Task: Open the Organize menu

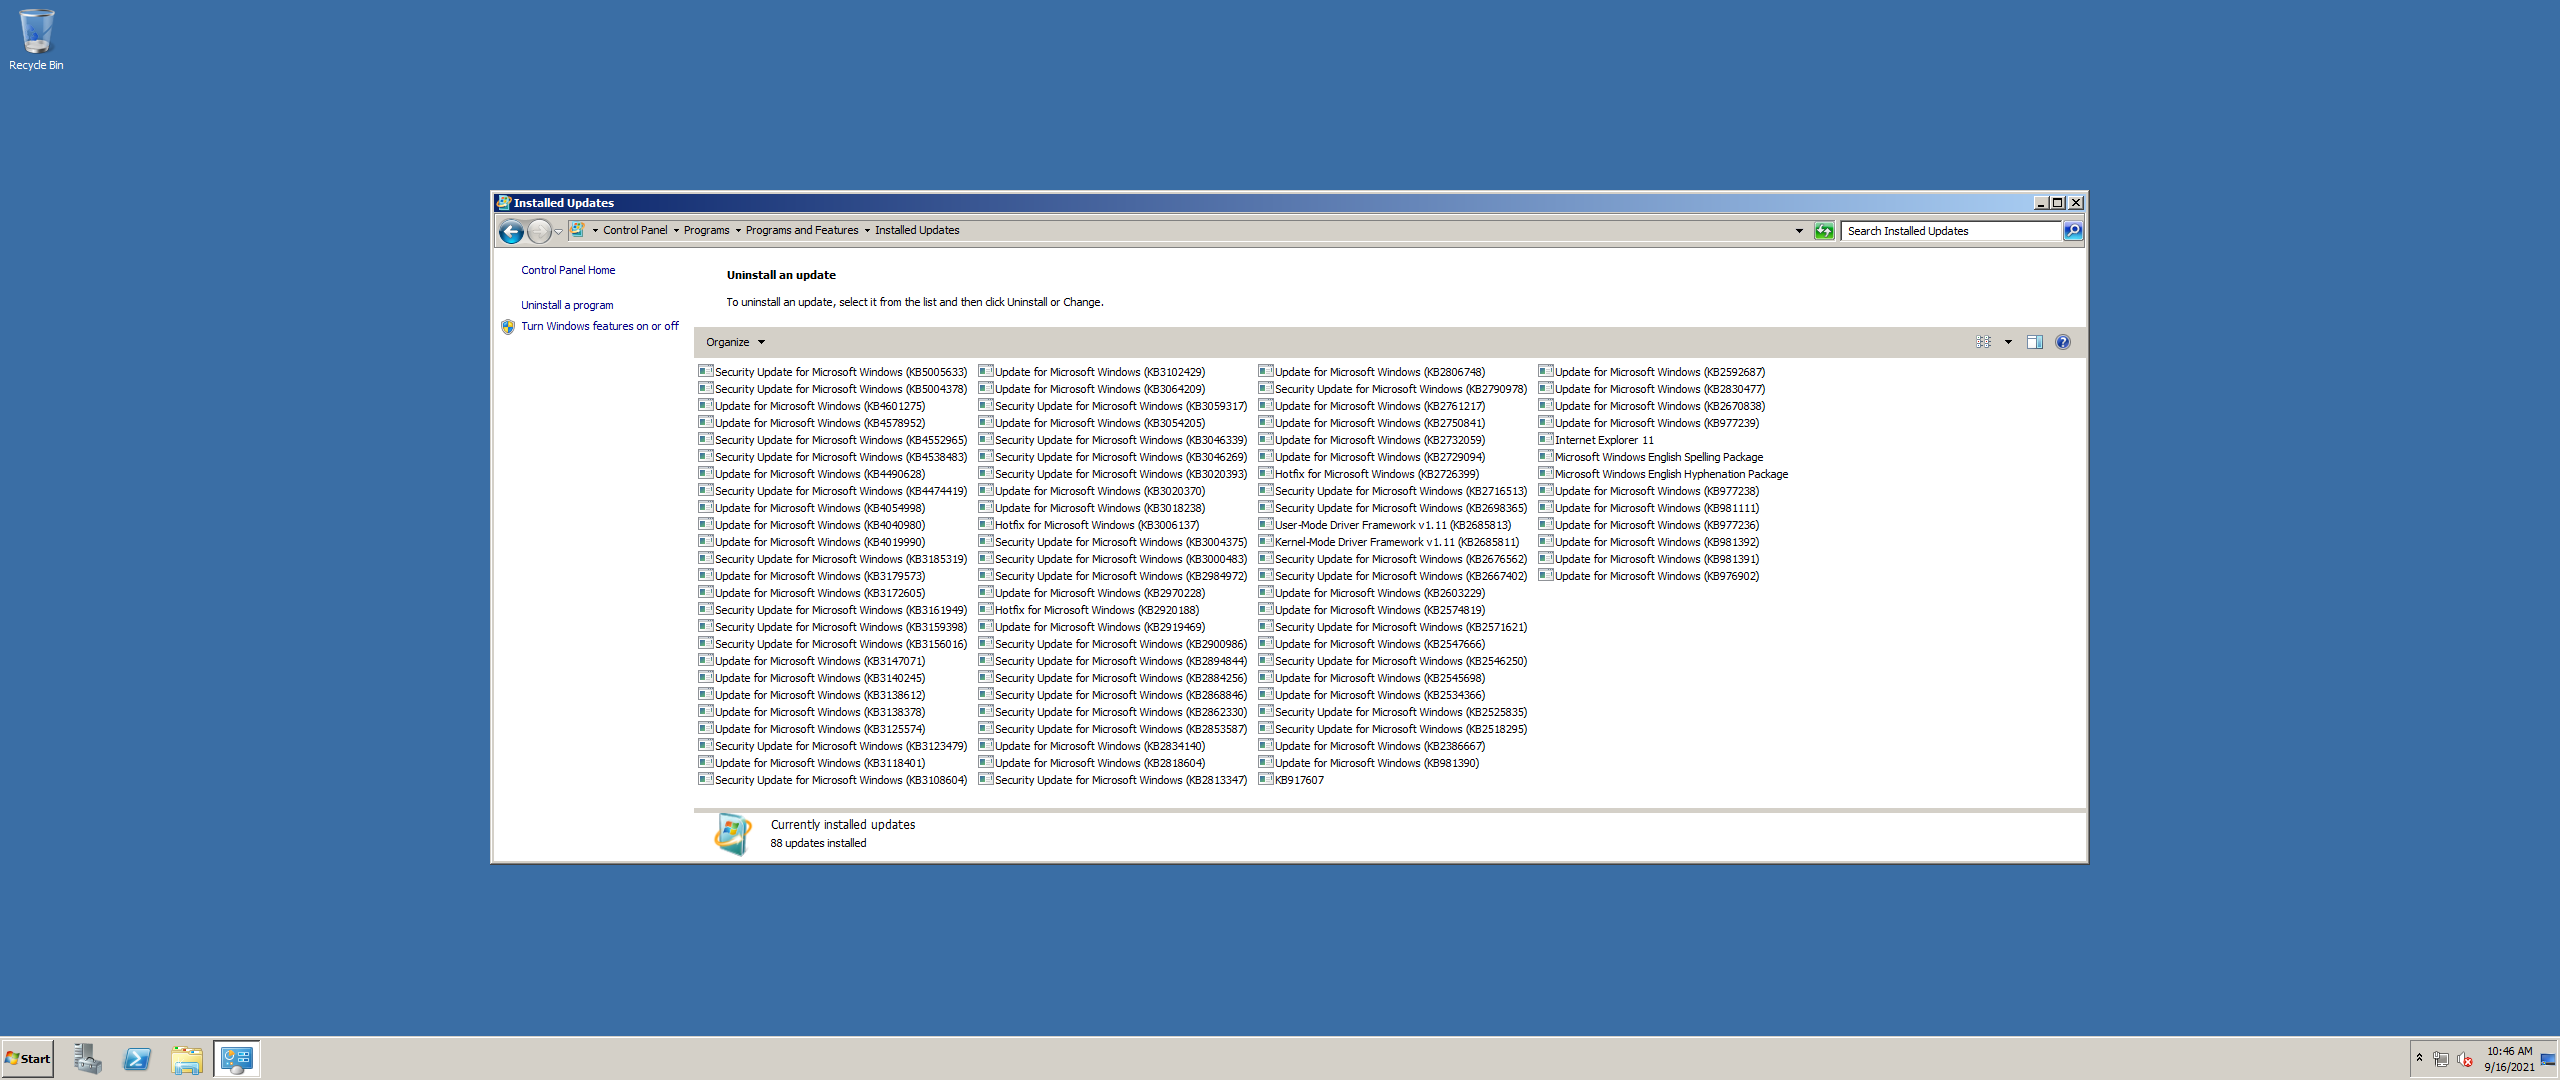Action: [735, 342]
